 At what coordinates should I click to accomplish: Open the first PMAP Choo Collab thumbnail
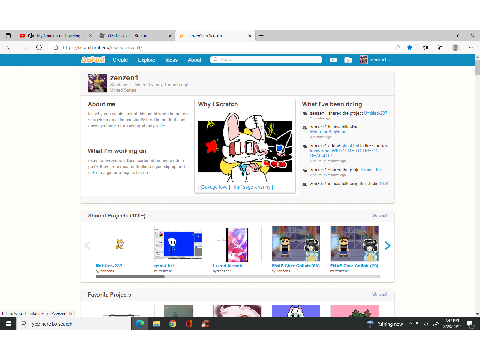pos(296,244)
